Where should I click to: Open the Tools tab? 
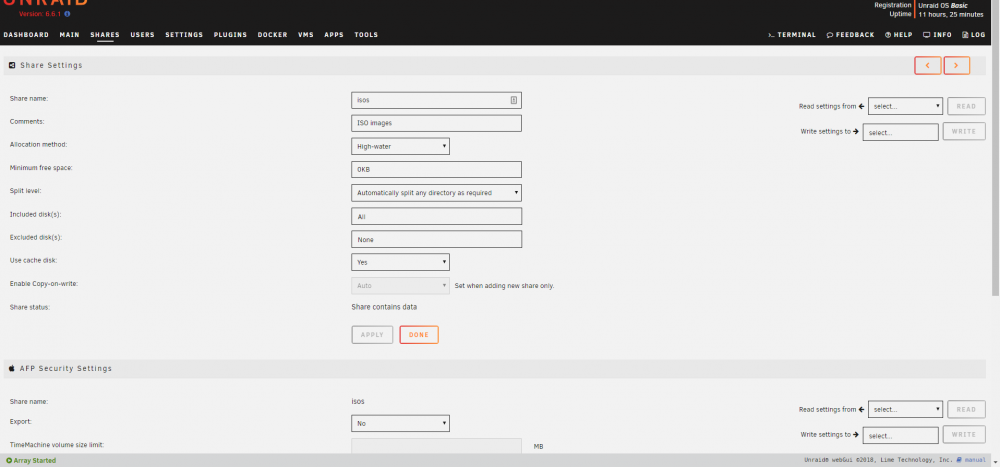tap(366, 35)
